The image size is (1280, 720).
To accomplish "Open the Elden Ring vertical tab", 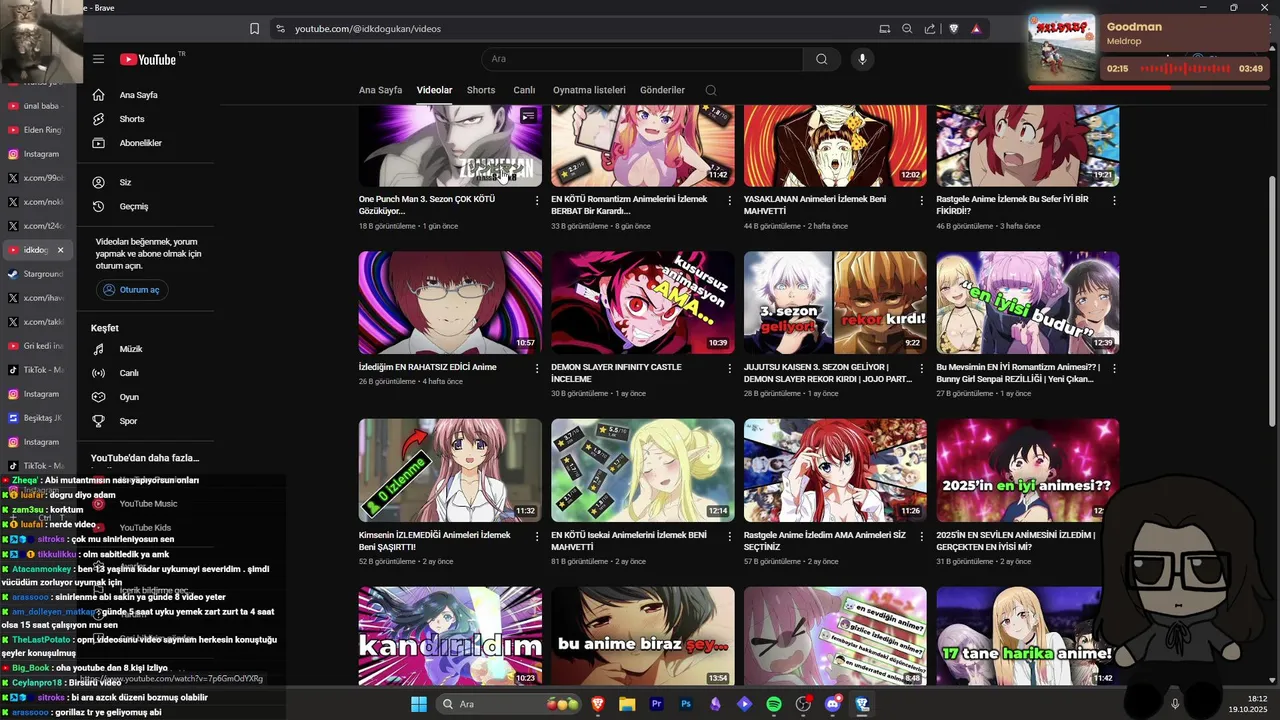I will tap(36, 130).
